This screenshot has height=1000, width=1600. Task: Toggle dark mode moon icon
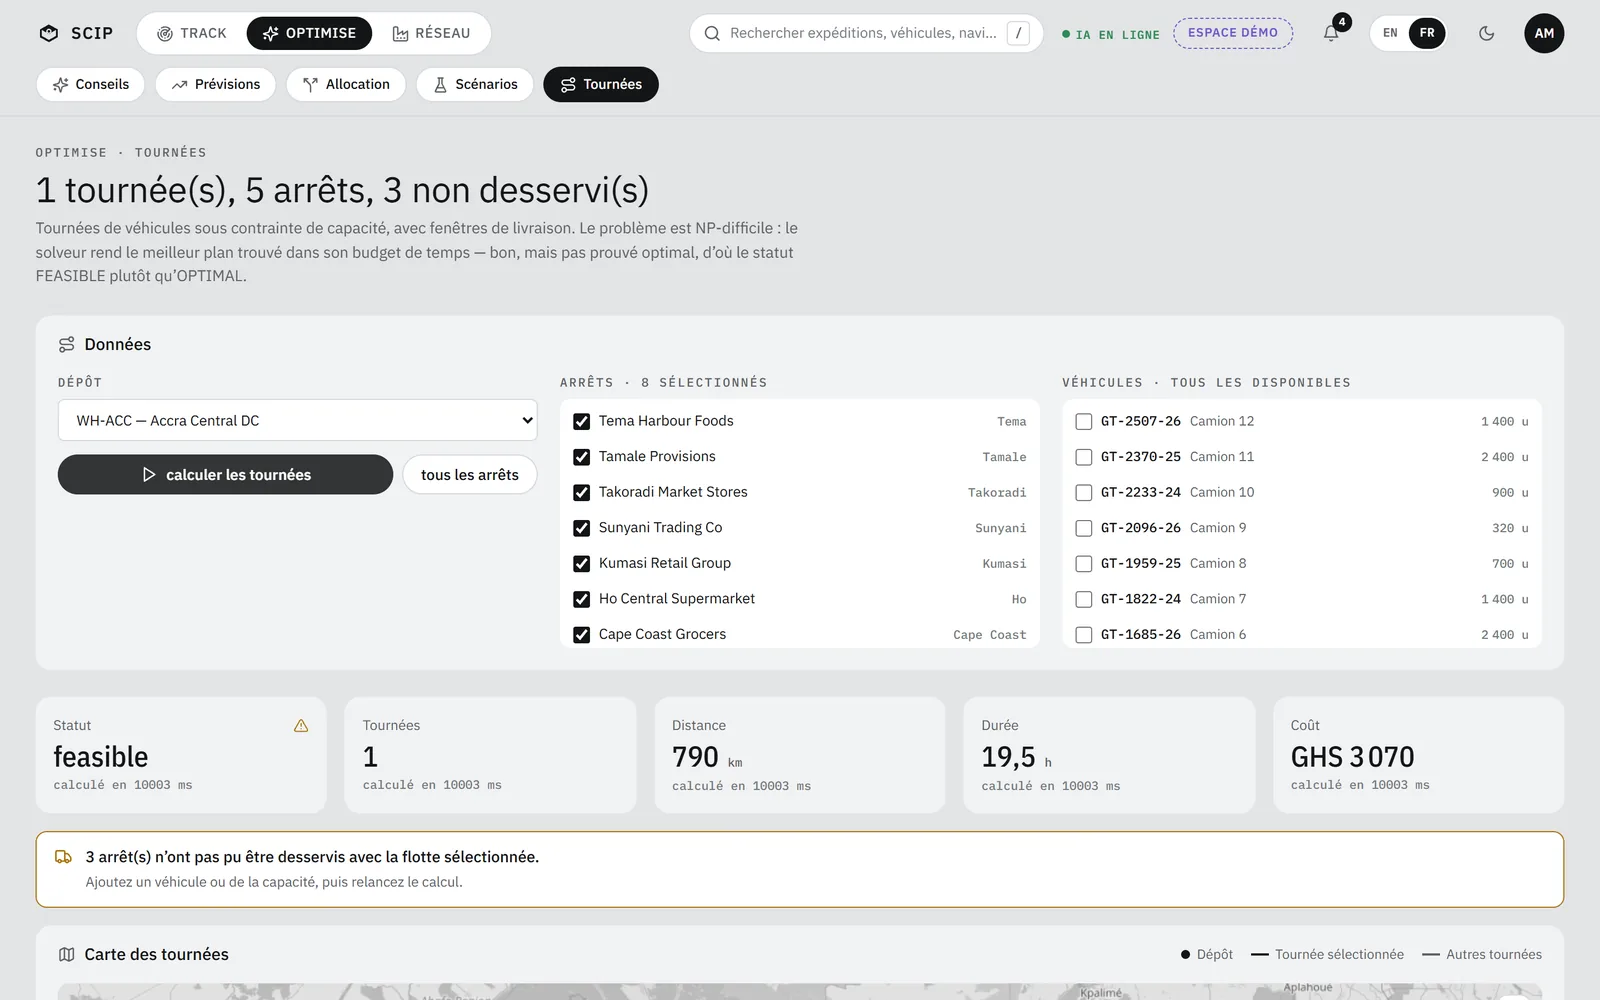coord(1486,33)
